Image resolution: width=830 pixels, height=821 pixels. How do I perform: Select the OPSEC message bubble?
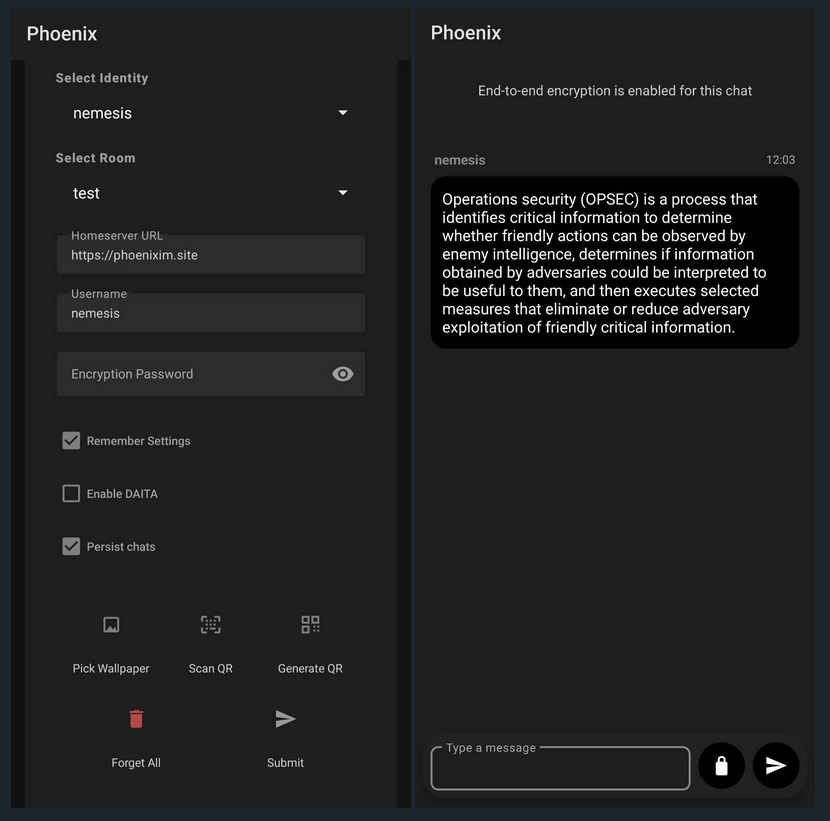(x=614, y=263)
